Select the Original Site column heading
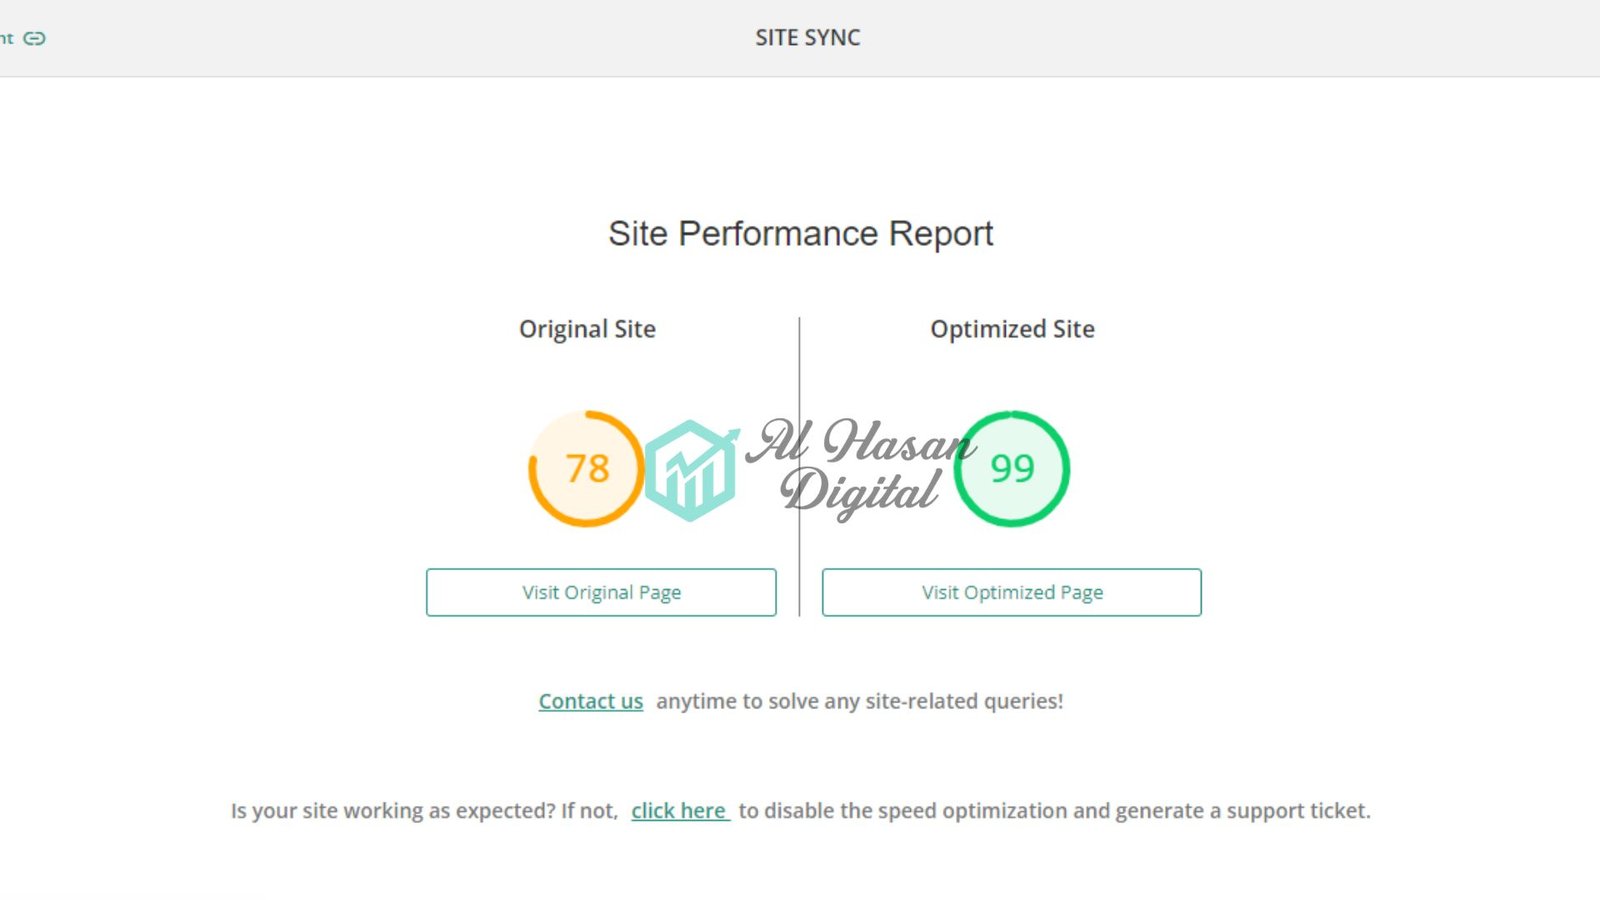1600x900 pixels. pyautogui.click(x=587, y=329)
